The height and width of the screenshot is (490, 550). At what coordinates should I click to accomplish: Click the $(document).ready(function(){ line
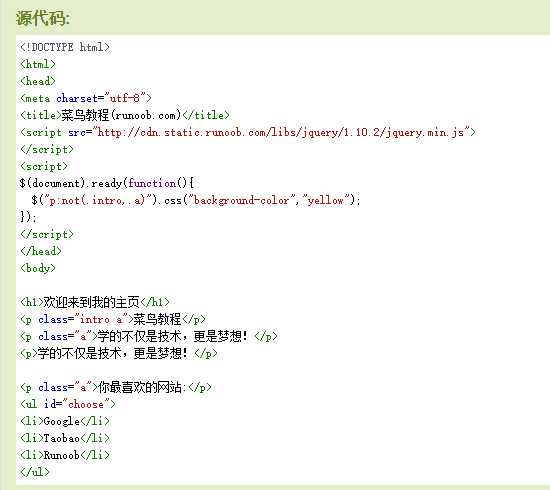pyautogui.click(x=107, y=183)
